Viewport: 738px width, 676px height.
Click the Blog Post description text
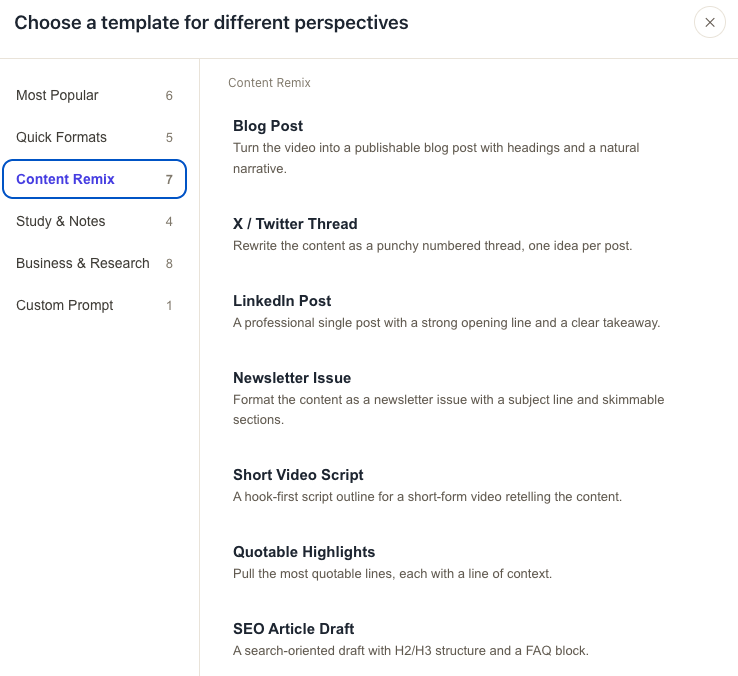coord(436,158)
